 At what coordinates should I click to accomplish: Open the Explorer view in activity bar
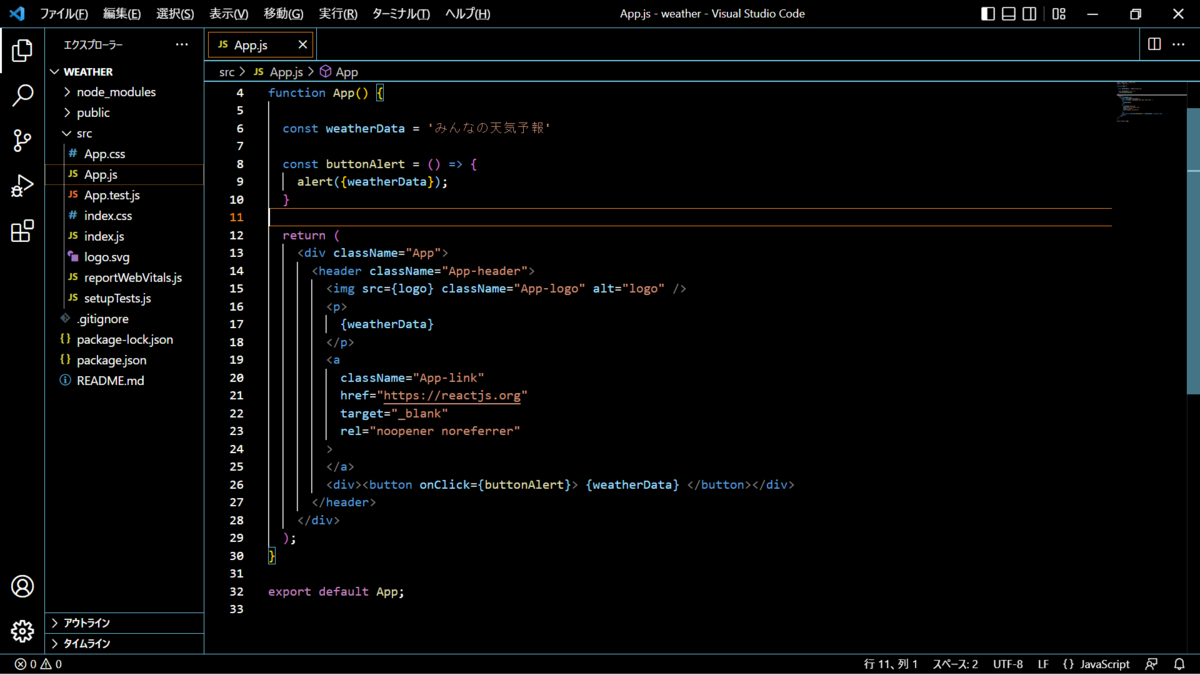tap(22, 50)
